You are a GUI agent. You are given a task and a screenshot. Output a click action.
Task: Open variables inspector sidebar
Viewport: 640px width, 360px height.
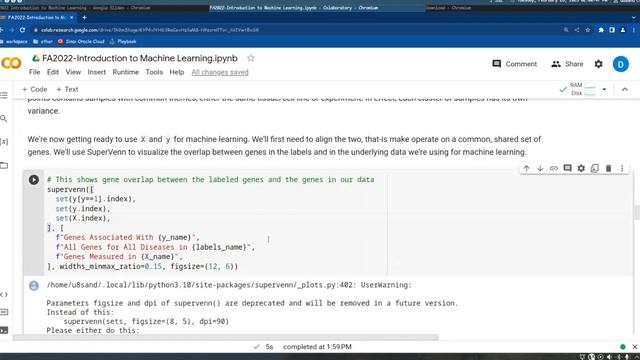coord(4,142)
